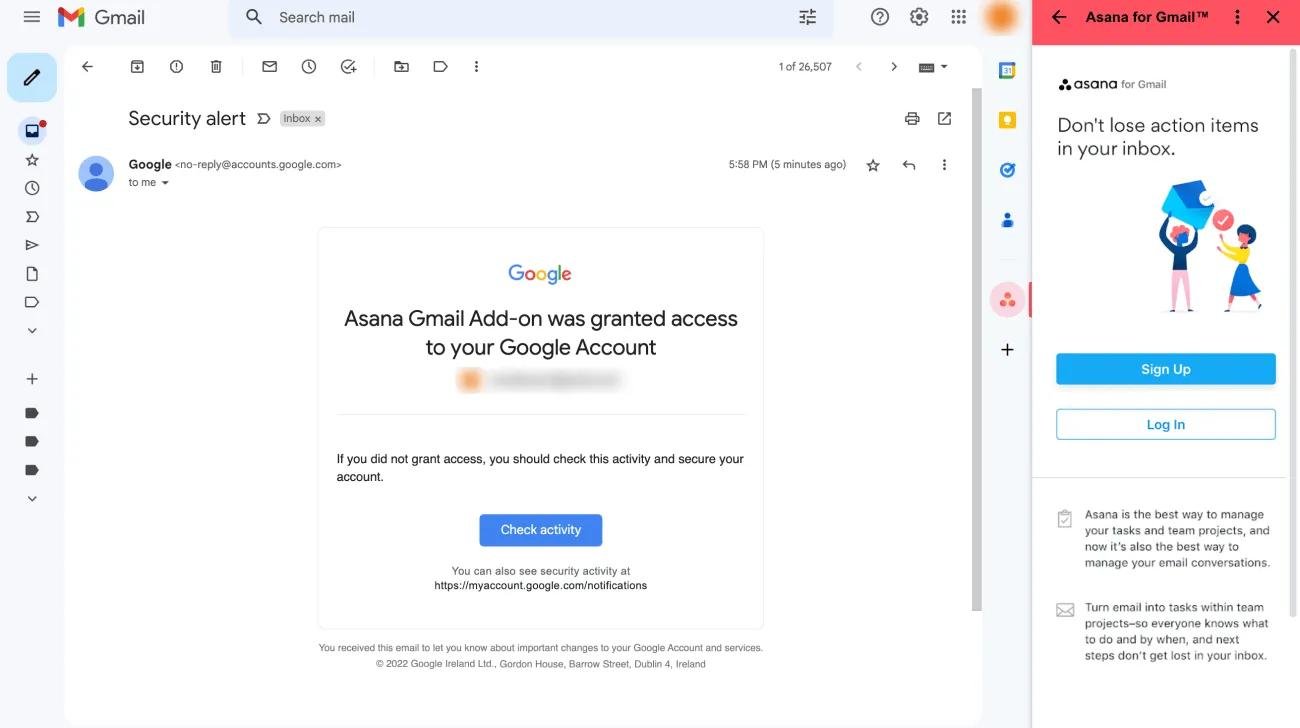1300x728 pixels.
Task: Open the email's three-dot More menu
Action: (x=944, y=165)
